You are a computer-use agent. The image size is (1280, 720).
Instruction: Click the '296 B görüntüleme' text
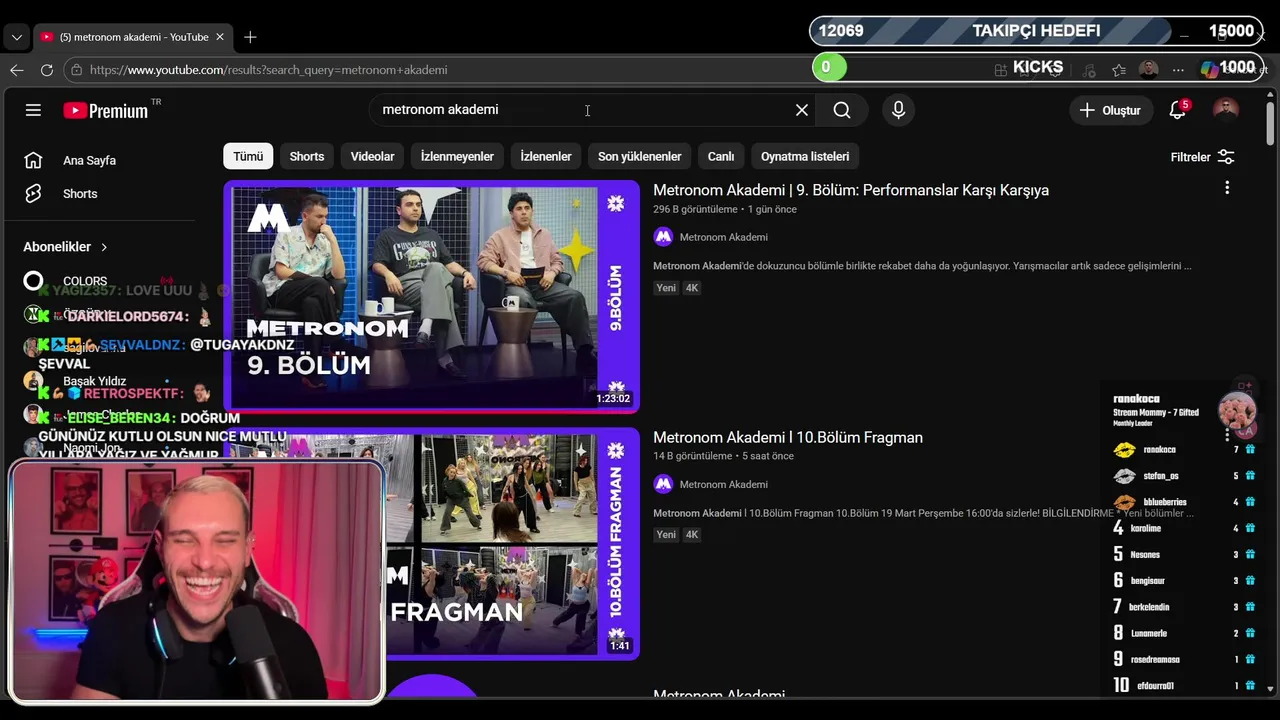[x=695, y=210]
